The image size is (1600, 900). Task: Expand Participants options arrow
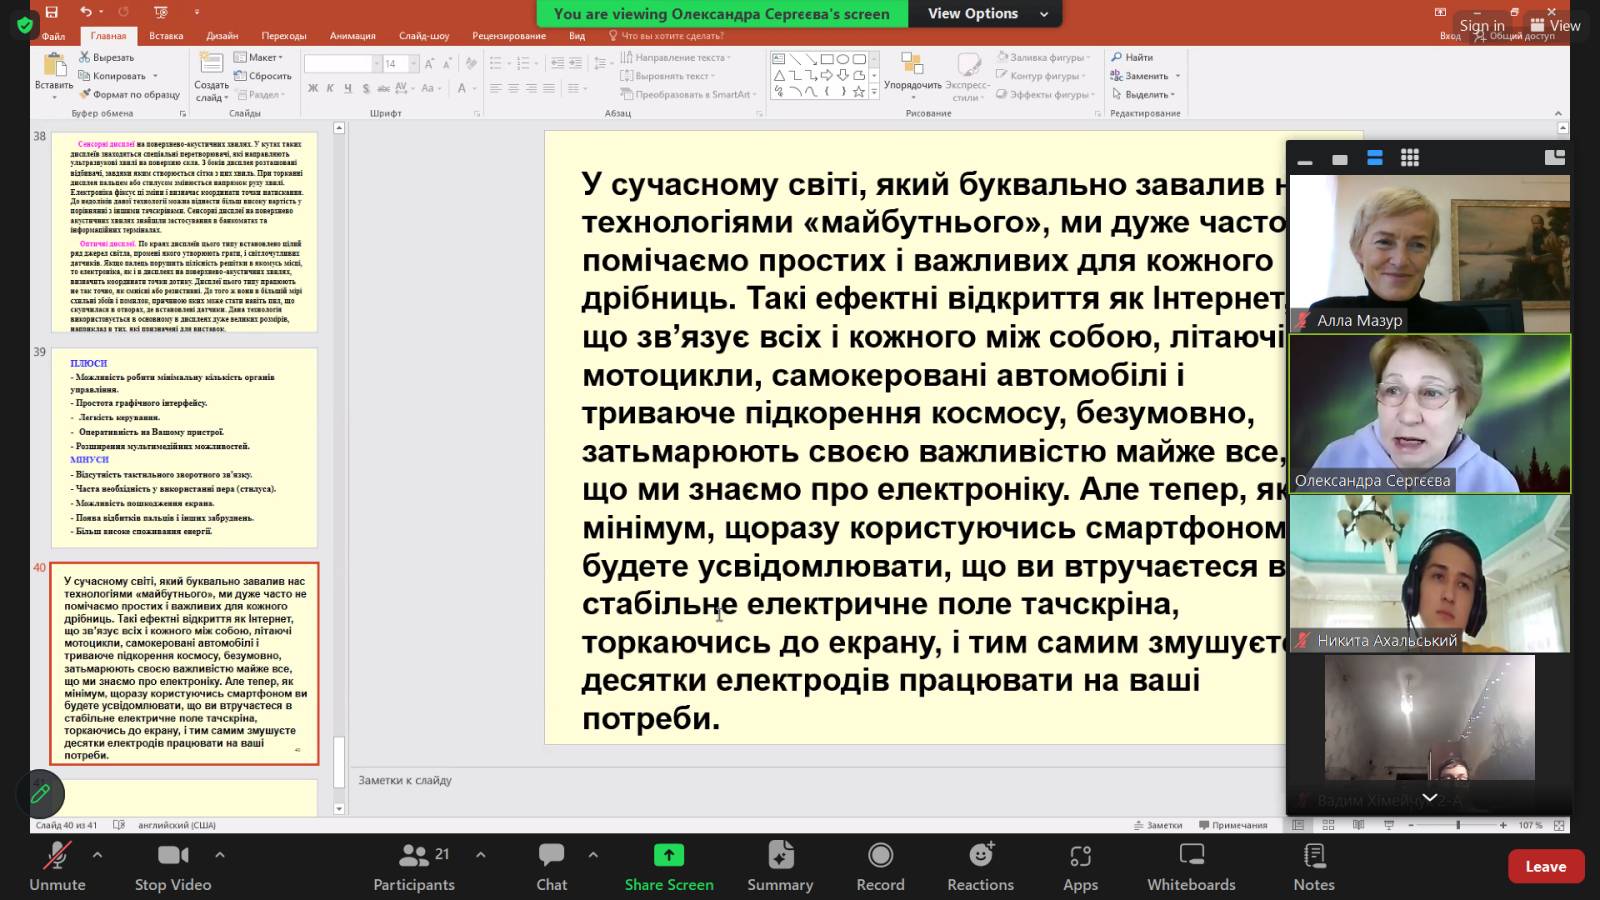tap(480, 854)
